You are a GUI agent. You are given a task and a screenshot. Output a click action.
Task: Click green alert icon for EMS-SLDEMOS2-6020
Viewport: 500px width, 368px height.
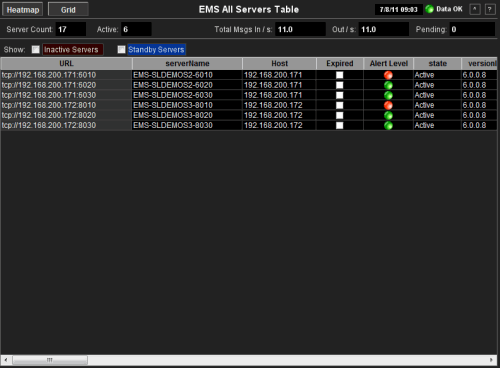pos(388,85)
